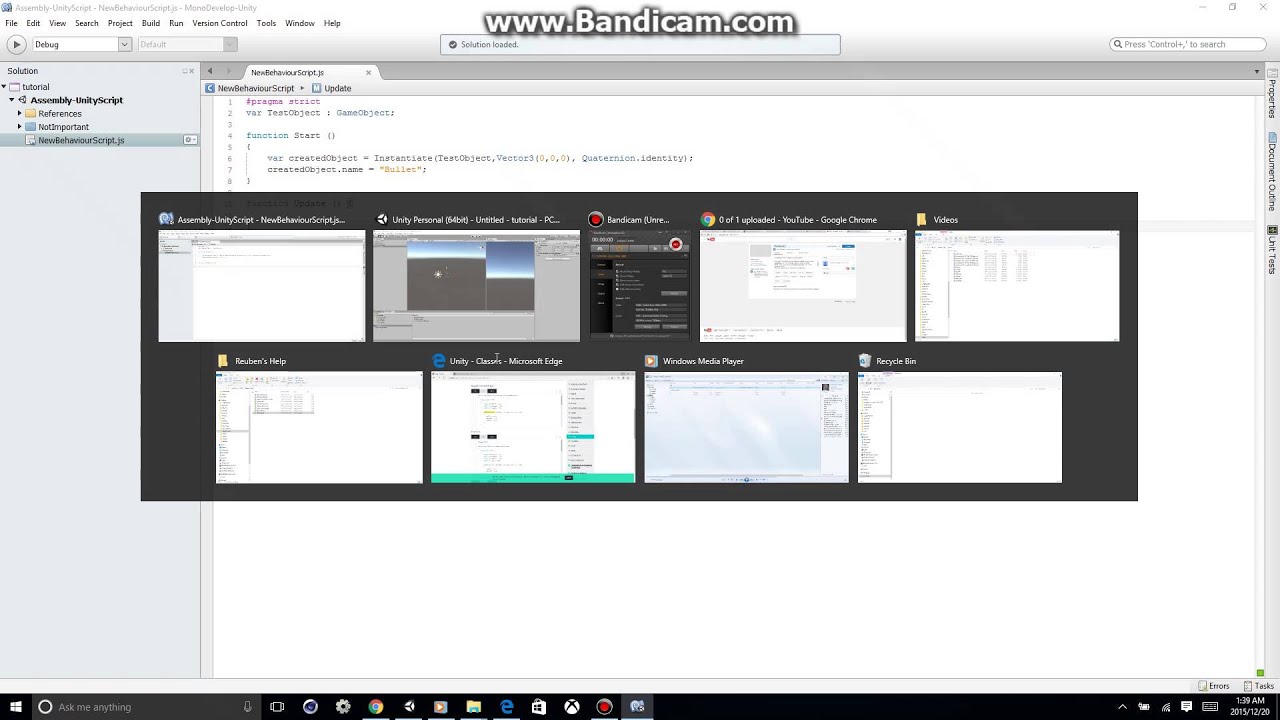Open the Document Outline side pad
Viewport: 1280px width, 720px height.
tap(1272, 171)
